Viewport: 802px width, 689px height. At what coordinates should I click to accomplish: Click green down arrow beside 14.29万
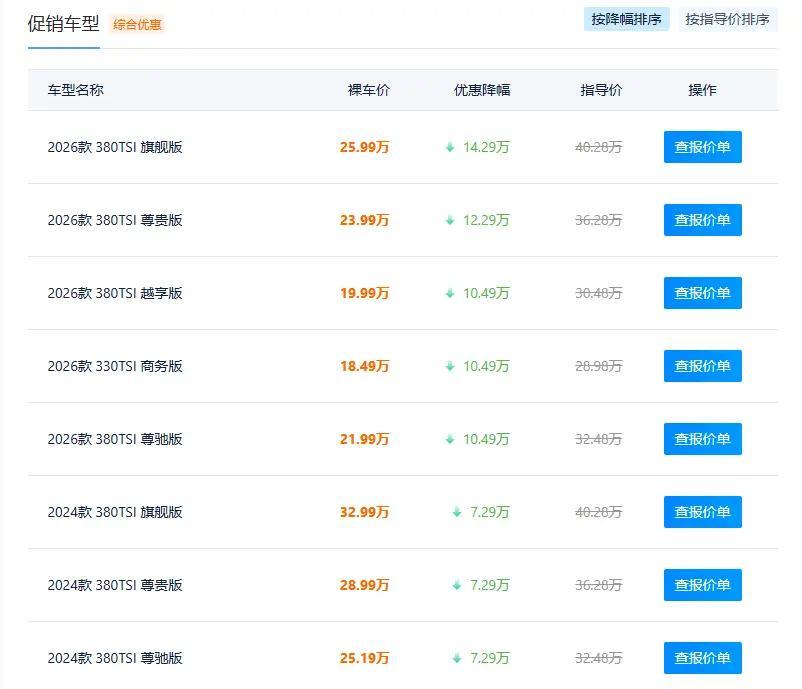[x=450, y=147]
